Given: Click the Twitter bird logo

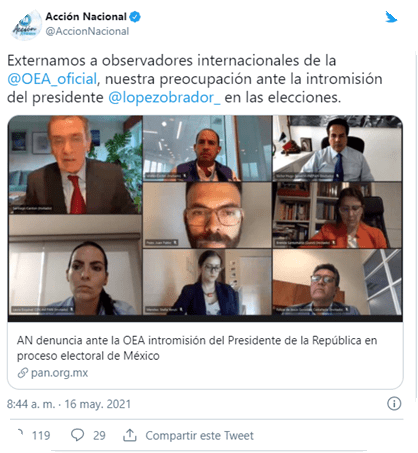Looking at the screenshot, I should tap(391, 17).
